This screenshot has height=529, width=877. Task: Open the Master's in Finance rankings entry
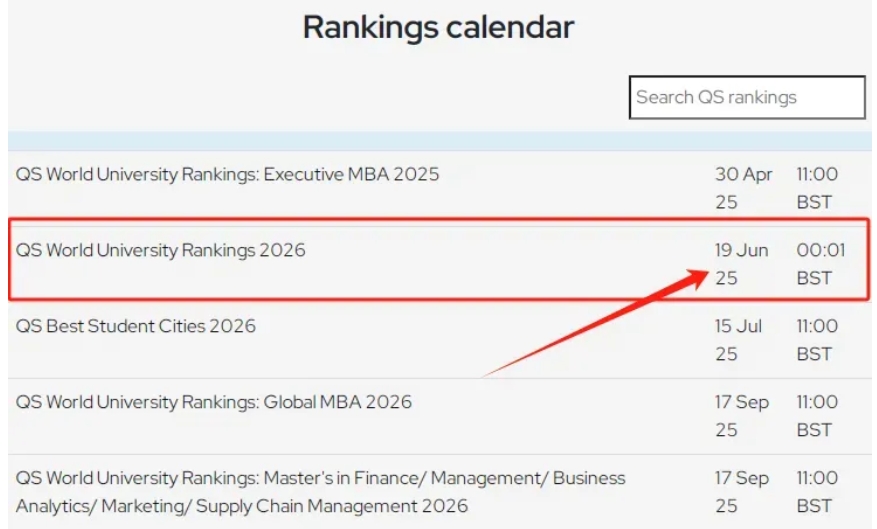(x=320, y=491)
